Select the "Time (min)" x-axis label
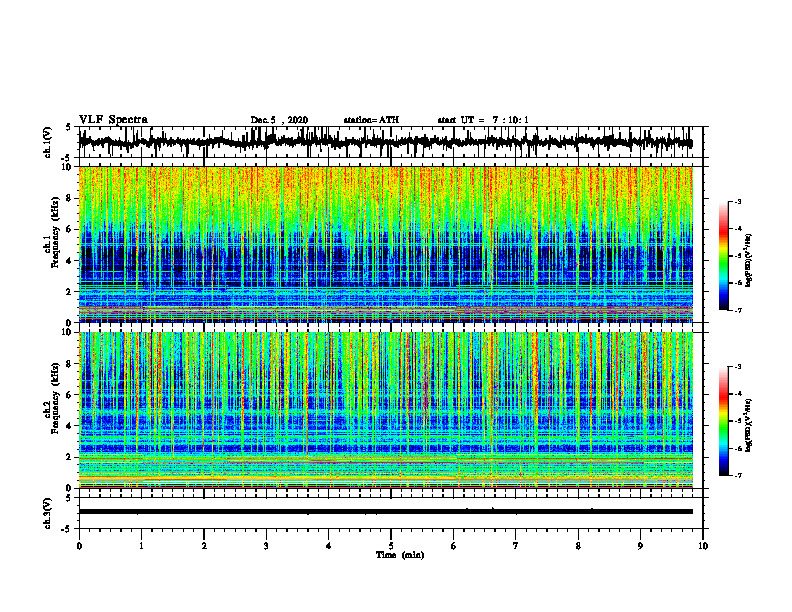 (x=400, y=555)
